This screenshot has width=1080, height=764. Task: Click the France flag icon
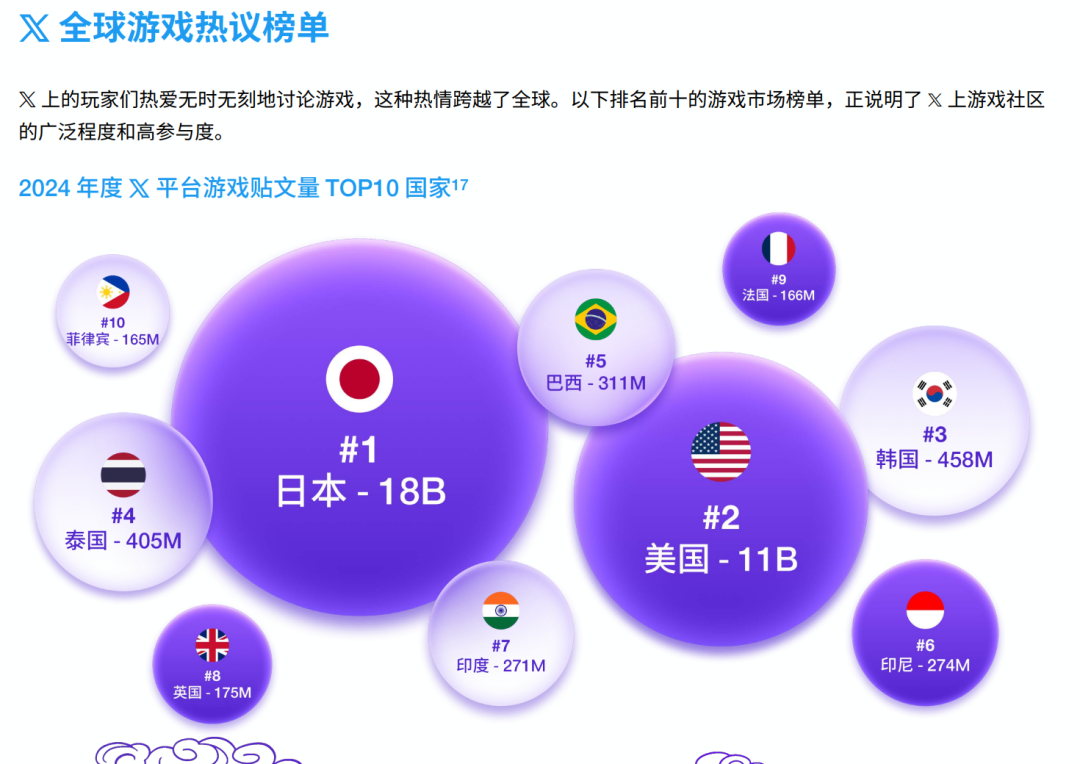click(779, 249)
